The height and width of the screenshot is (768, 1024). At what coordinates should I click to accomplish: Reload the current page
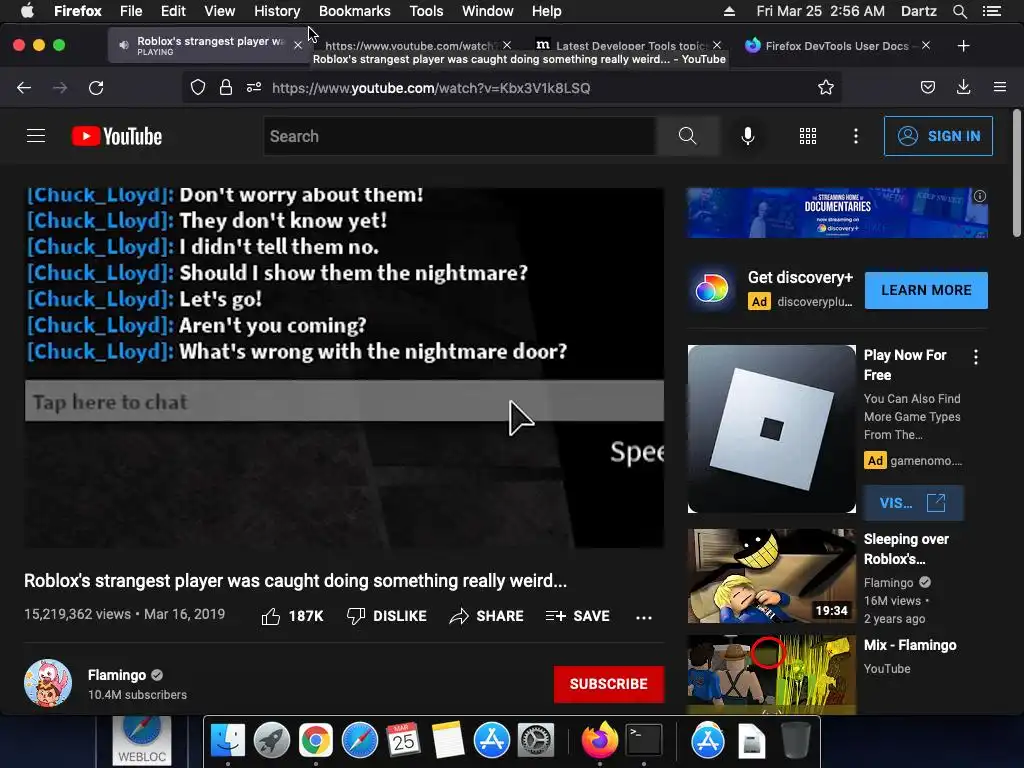pyautogui.click(x=96, y=88)
